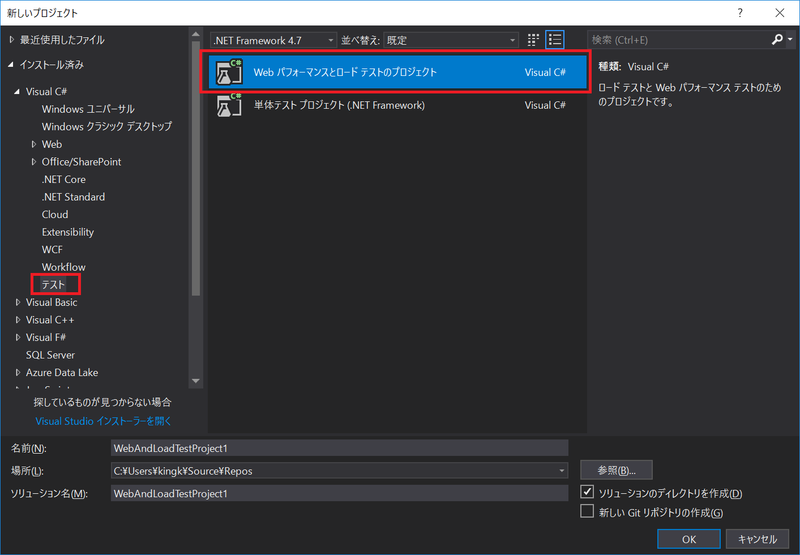Enable 新しい Git リポジトリの作成 checkbox
This screenshot has height=555, width=800.
(587, 511)
